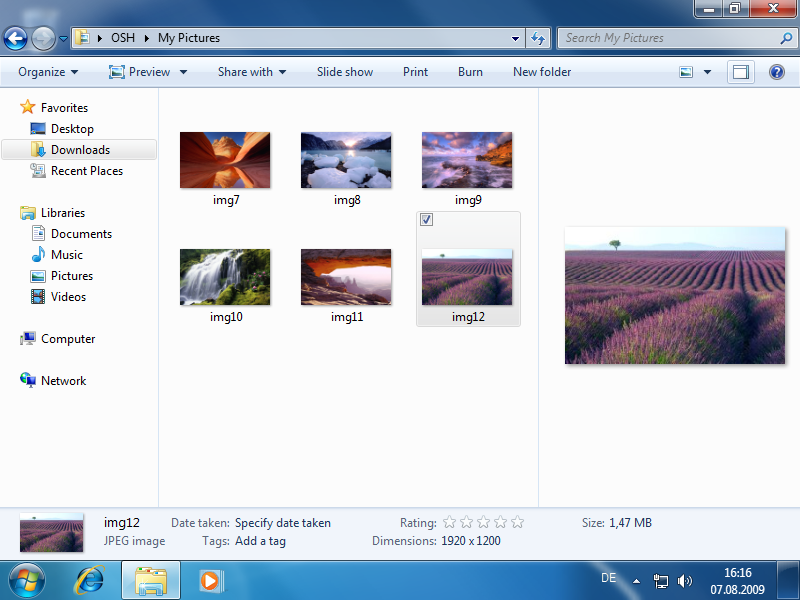Image resolution: width=800 pixels, height=600 pixels.
Task: Click Burn in the toolbar
Action: pos(470,72)
